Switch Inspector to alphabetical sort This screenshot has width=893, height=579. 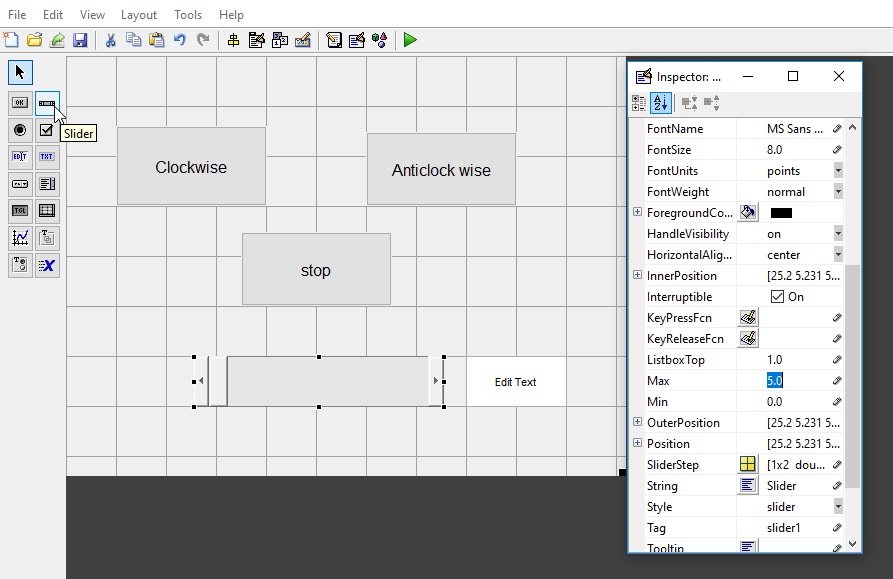(661, 103)
